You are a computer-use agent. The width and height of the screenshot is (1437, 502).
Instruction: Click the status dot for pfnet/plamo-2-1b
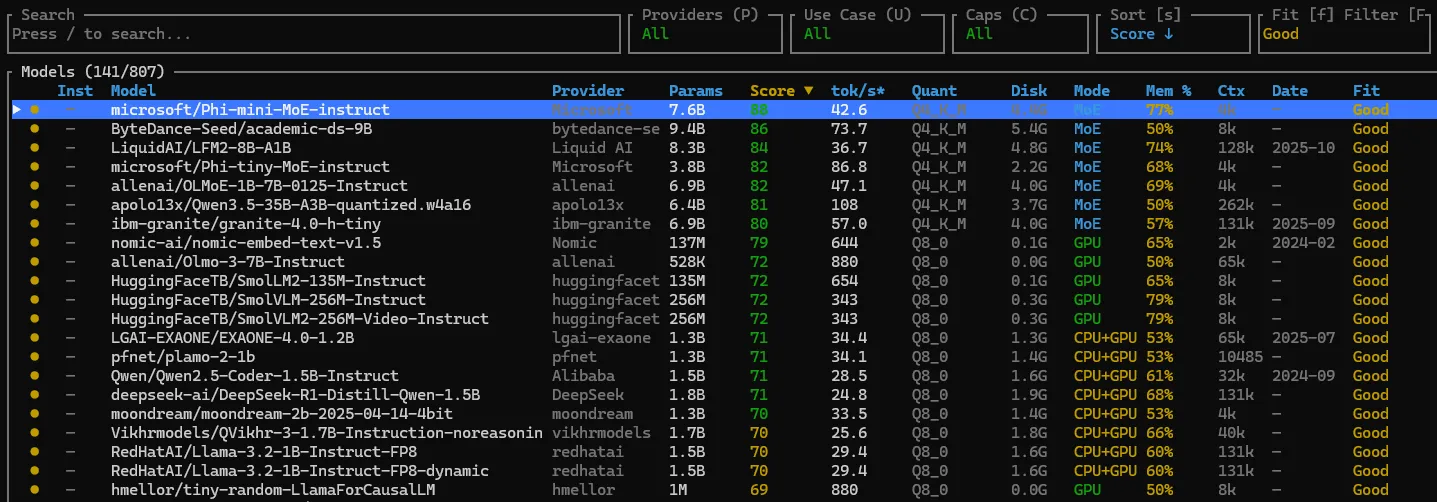pos(35,357)
